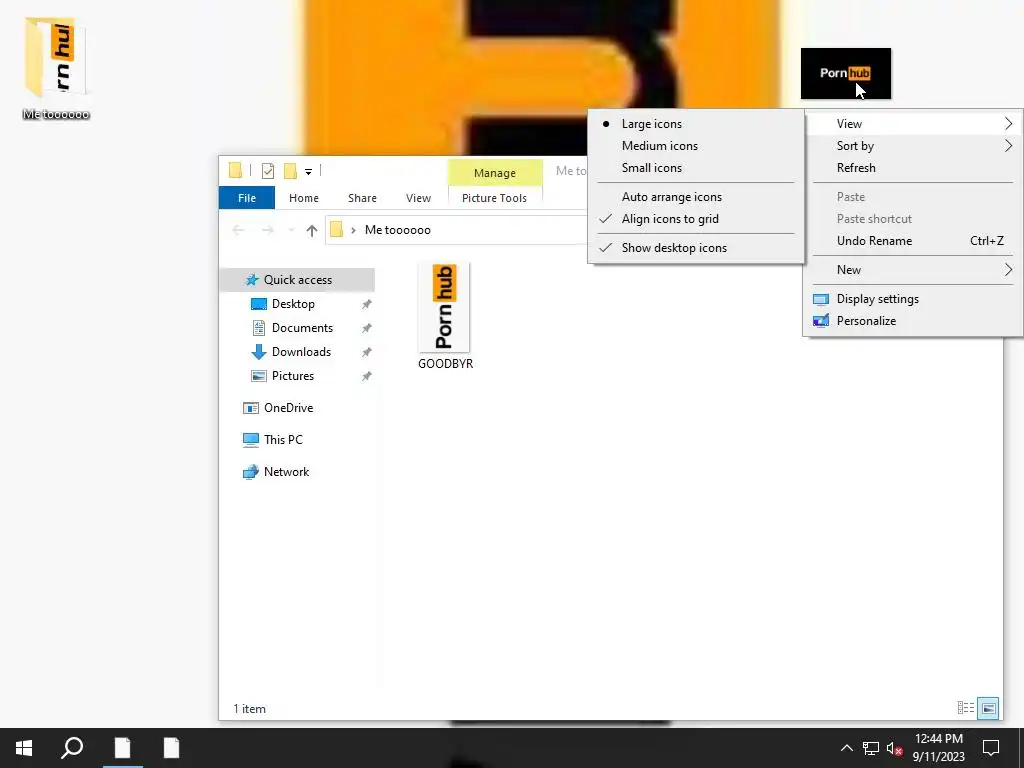Image resolution: width=1024 pixels, height=768 pixels.
Task: Open Personalize from context menu
Action: point(913,321)
